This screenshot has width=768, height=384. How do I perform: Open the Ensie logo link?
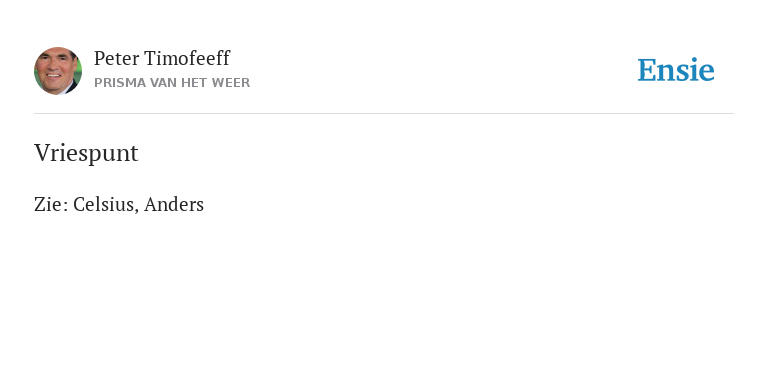[676, 70]
